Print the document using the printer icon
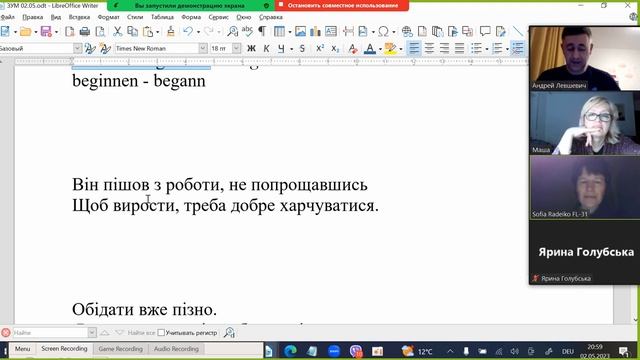The image size is (640, 360). click(84, 31)
